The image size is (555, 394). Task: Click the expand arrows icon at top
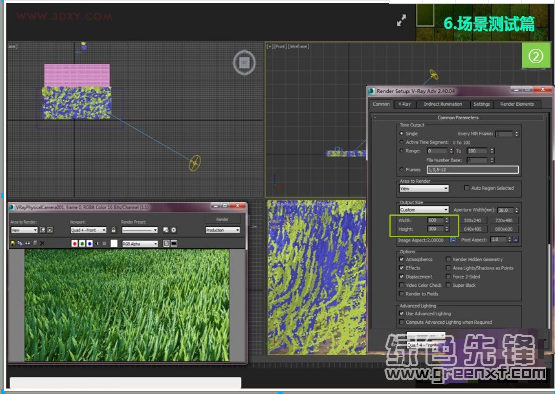click(x=401, y=21)
